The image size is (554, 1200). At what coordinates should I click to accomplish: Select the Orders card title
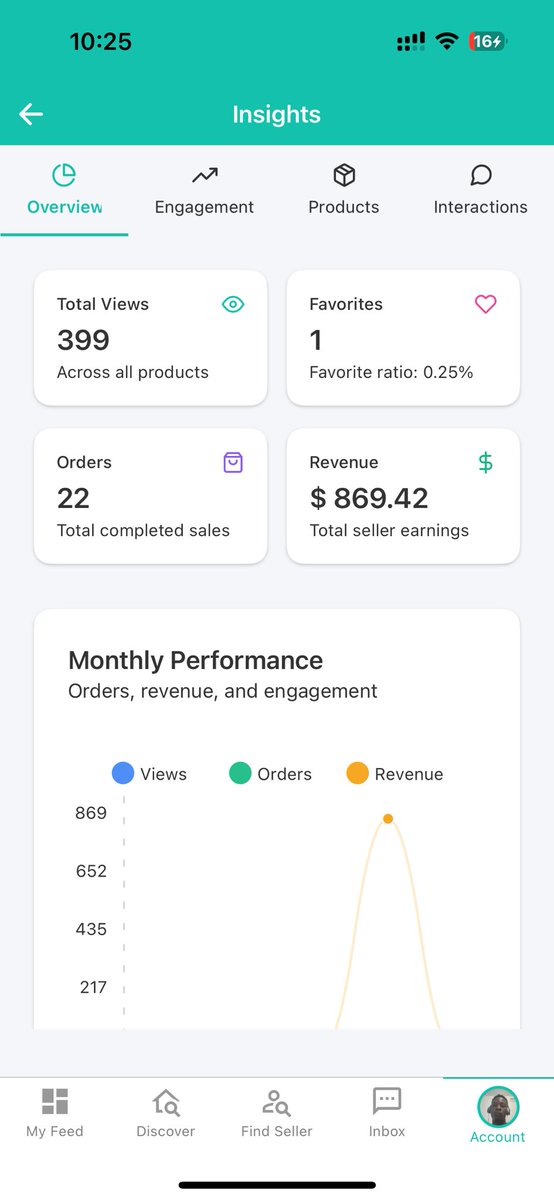pos(84,462)
